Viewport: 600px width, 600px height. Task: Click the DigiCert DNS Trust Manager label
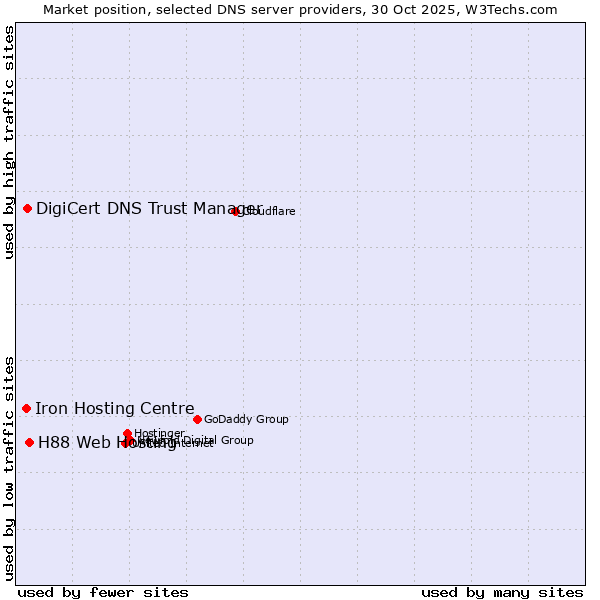coord(148,208)
